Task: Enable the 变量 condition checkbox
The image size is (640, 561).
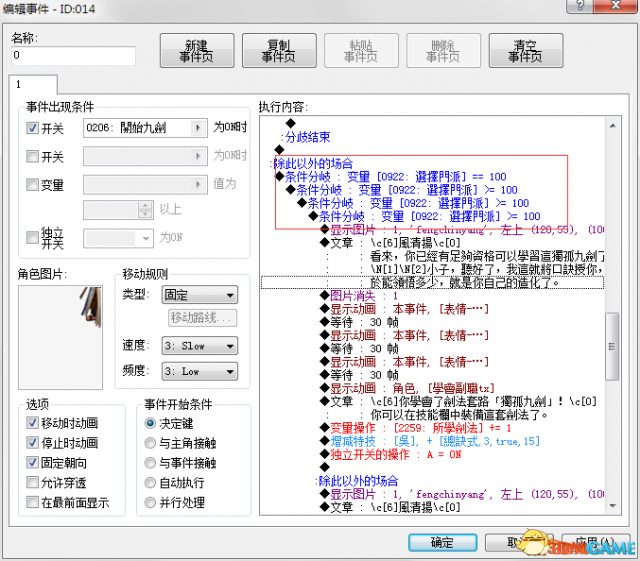Action: tap(32, 185)
